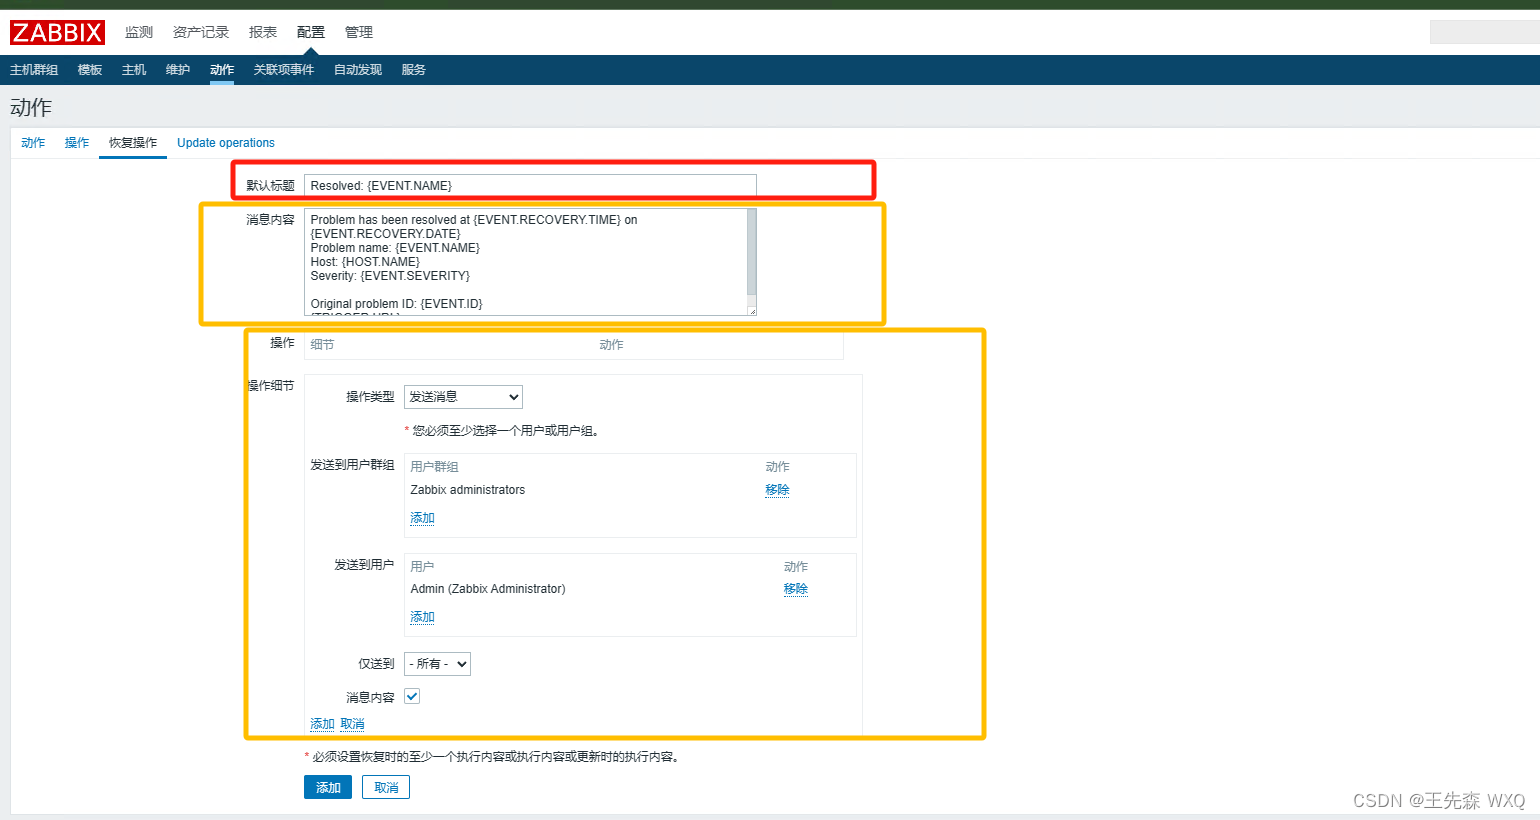Go to 主机 submenu
Screen dimensions: 1540x820
[134, 70]
